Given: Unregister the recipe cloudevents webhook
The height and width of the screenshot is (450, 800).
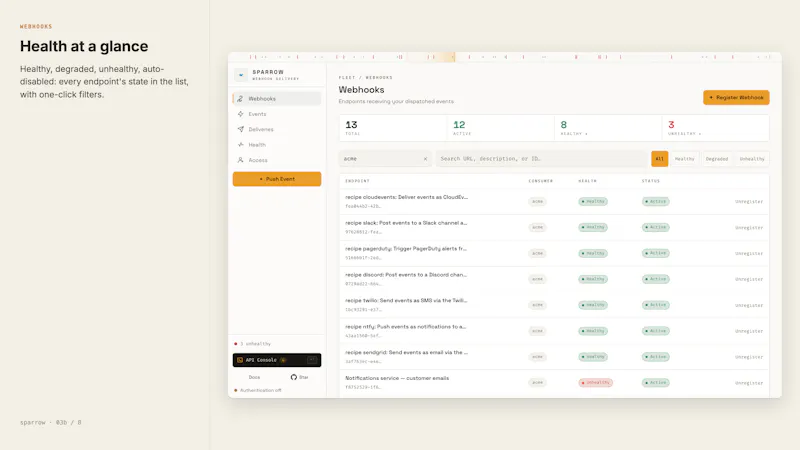Looking at the screenshot, I should 749,202.
